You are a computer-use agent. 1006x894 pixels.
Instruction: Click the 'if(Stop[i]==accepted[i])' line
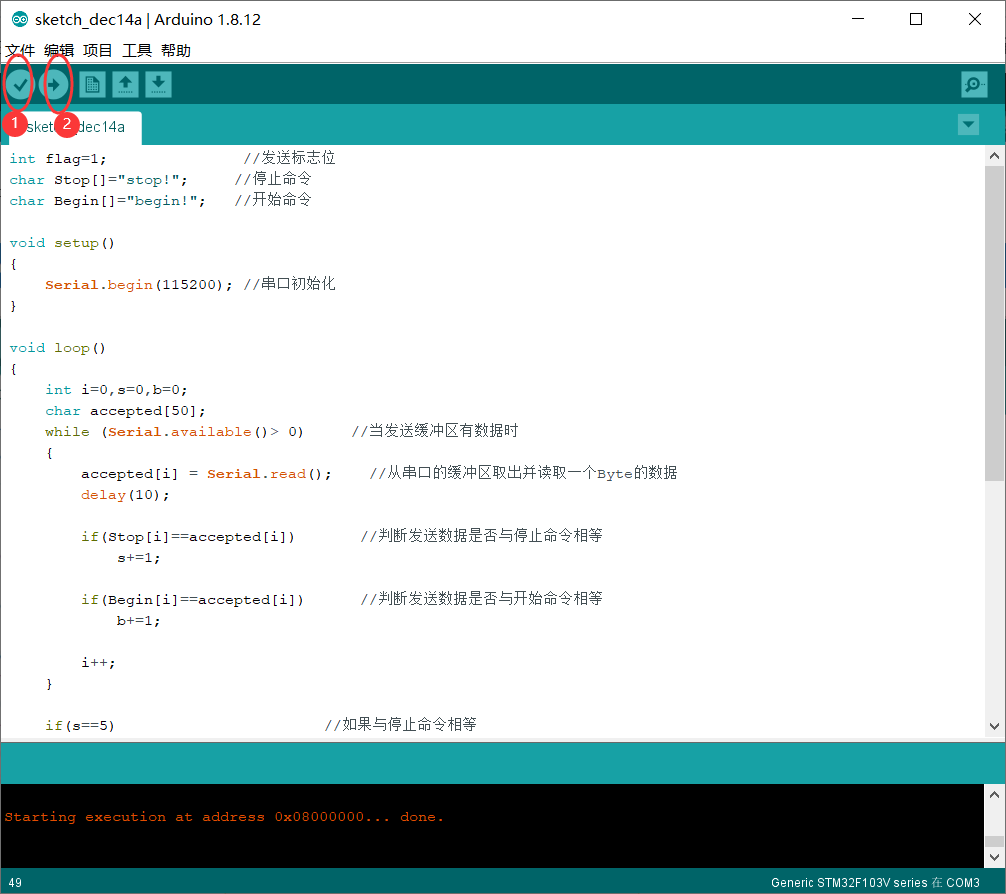(x=188, y=537)
